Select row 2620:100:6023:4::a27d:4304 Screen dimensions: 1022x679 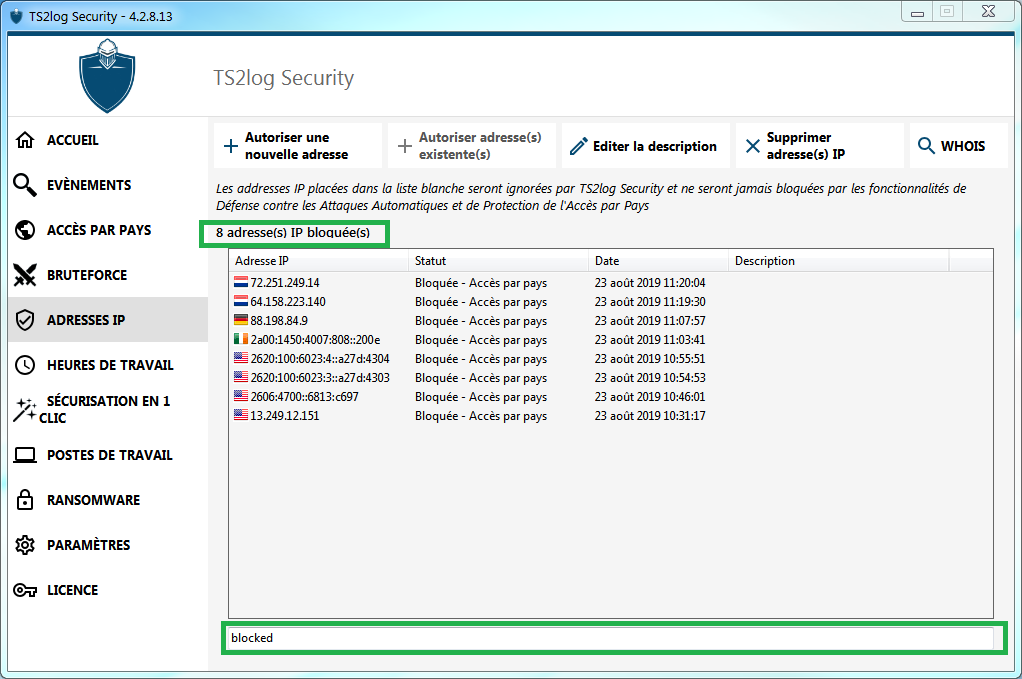pyautogui.click(x=611, y=358)
